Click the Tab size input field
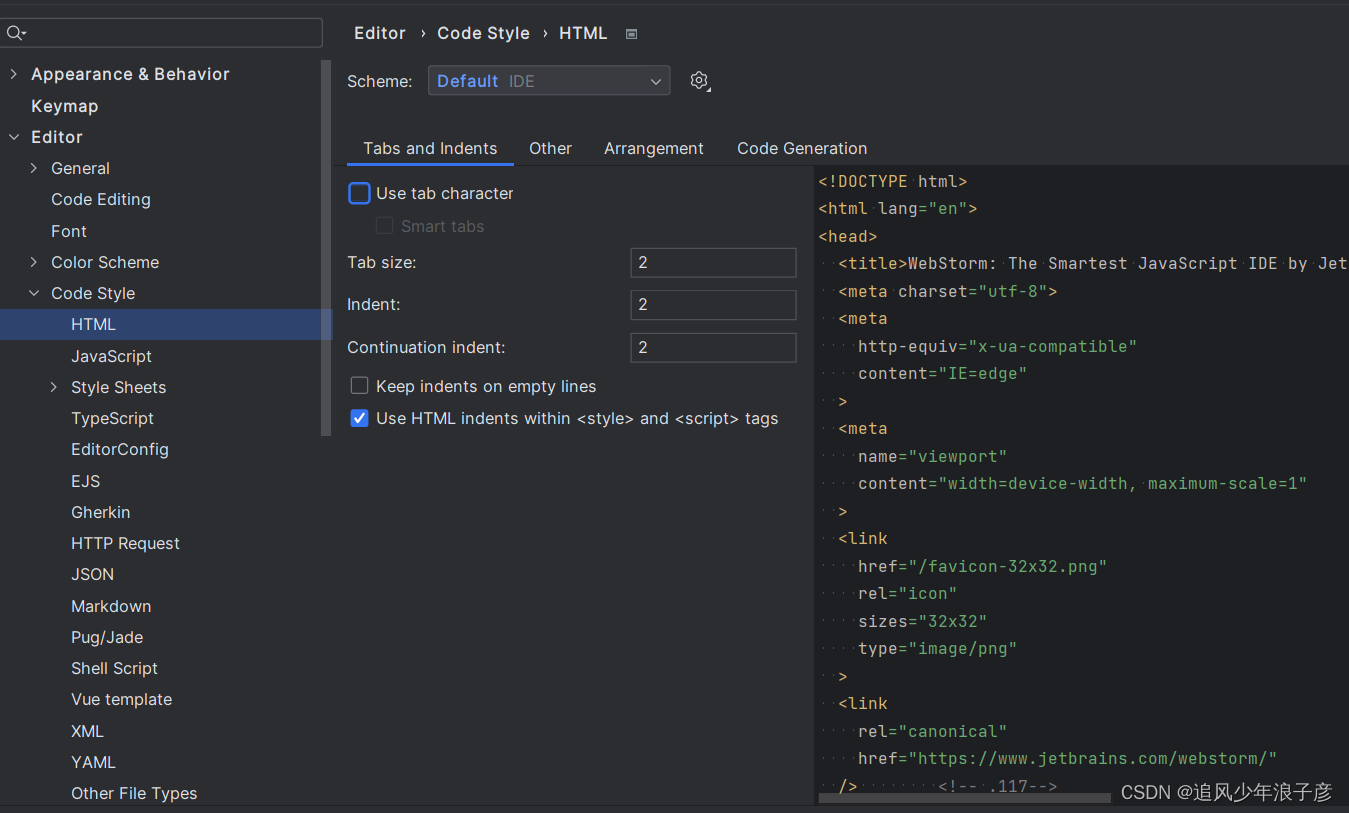 point(712,262)
